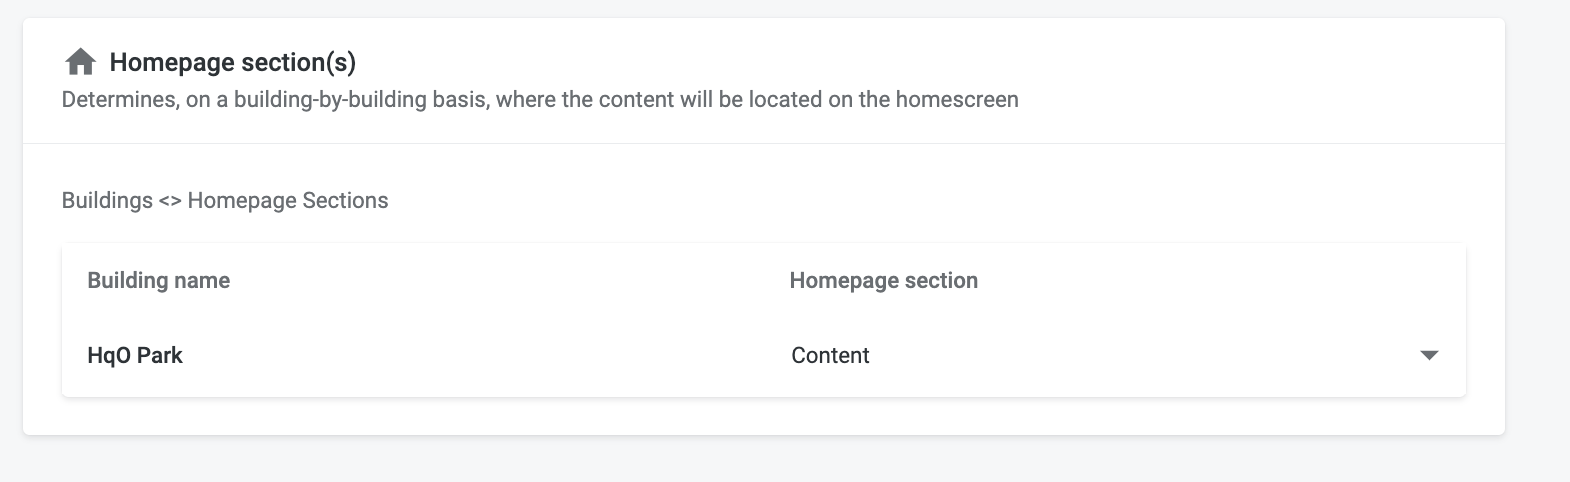This screenshot has height=482, width=1570.
Task: Click the word Determines in the subtitle
Action: pos(117,100)
